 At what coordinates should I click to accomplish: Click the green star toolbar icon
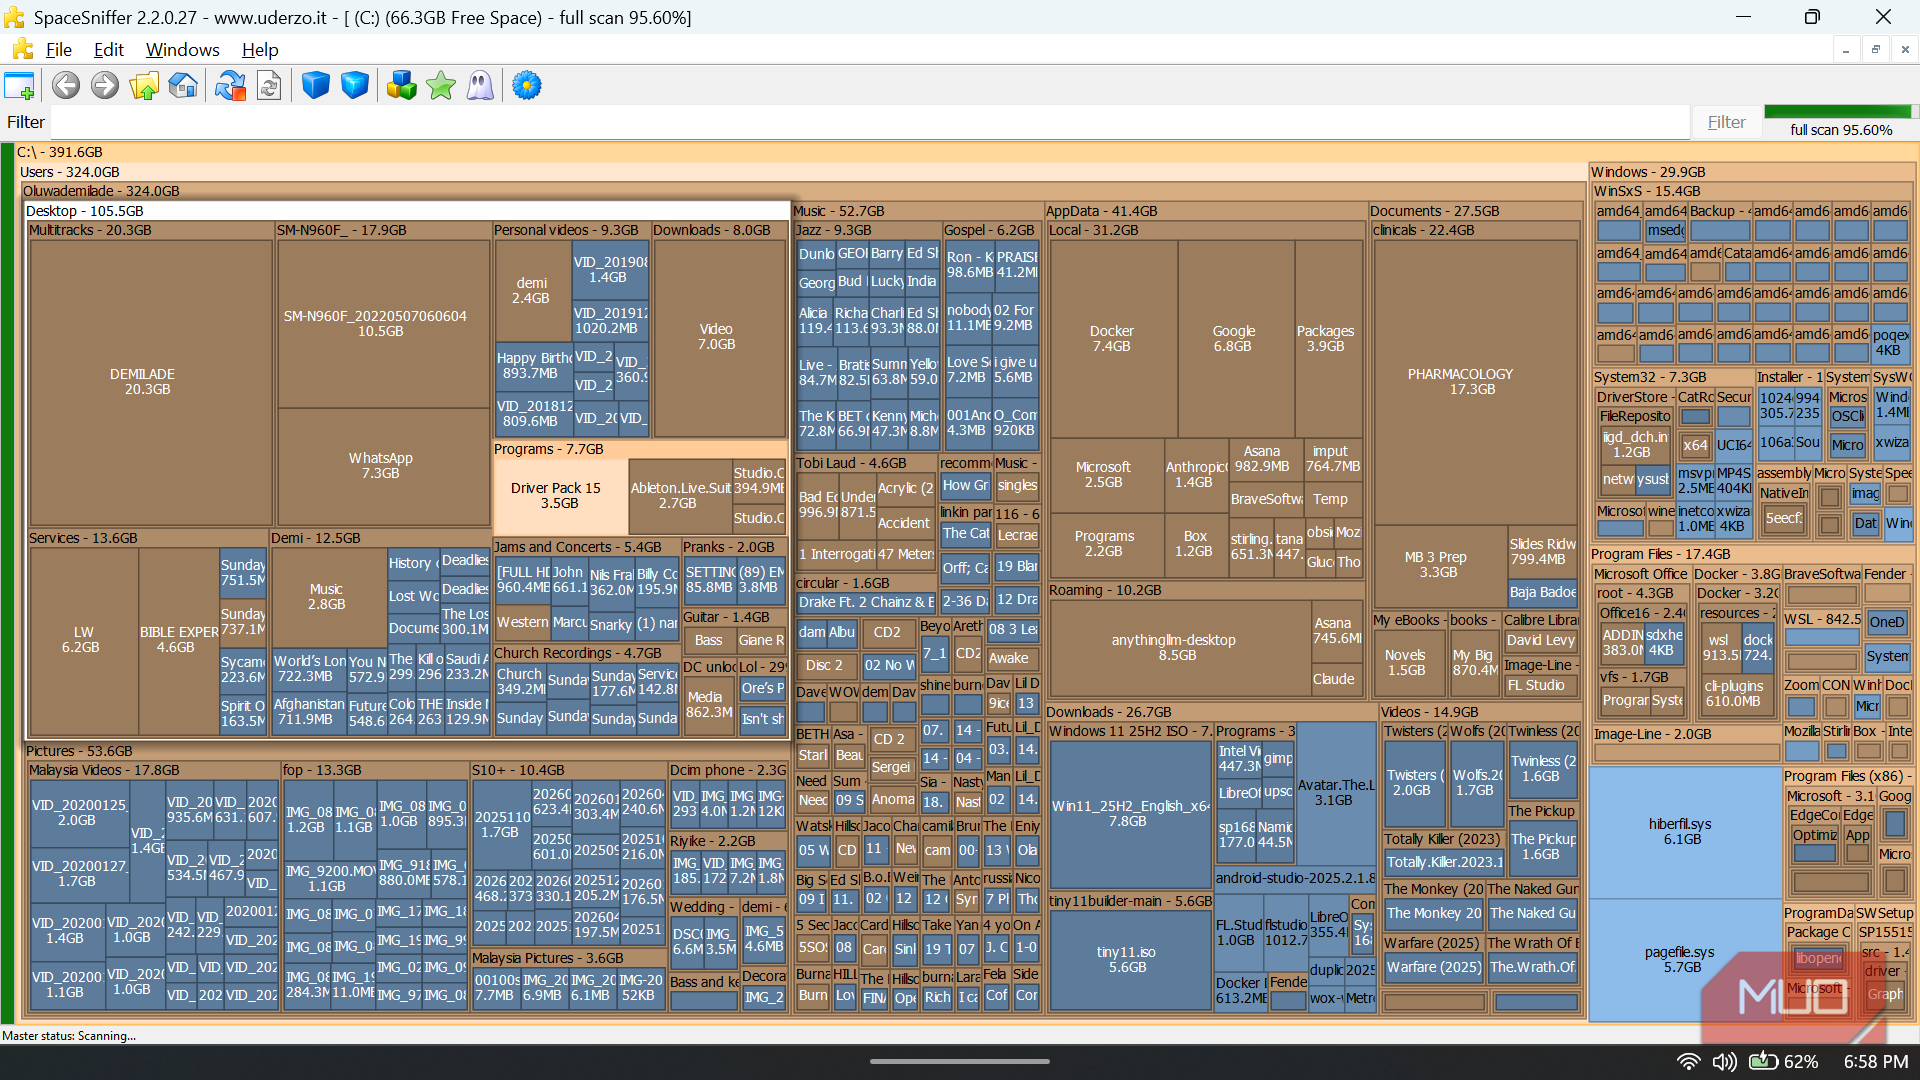(441, 86)
